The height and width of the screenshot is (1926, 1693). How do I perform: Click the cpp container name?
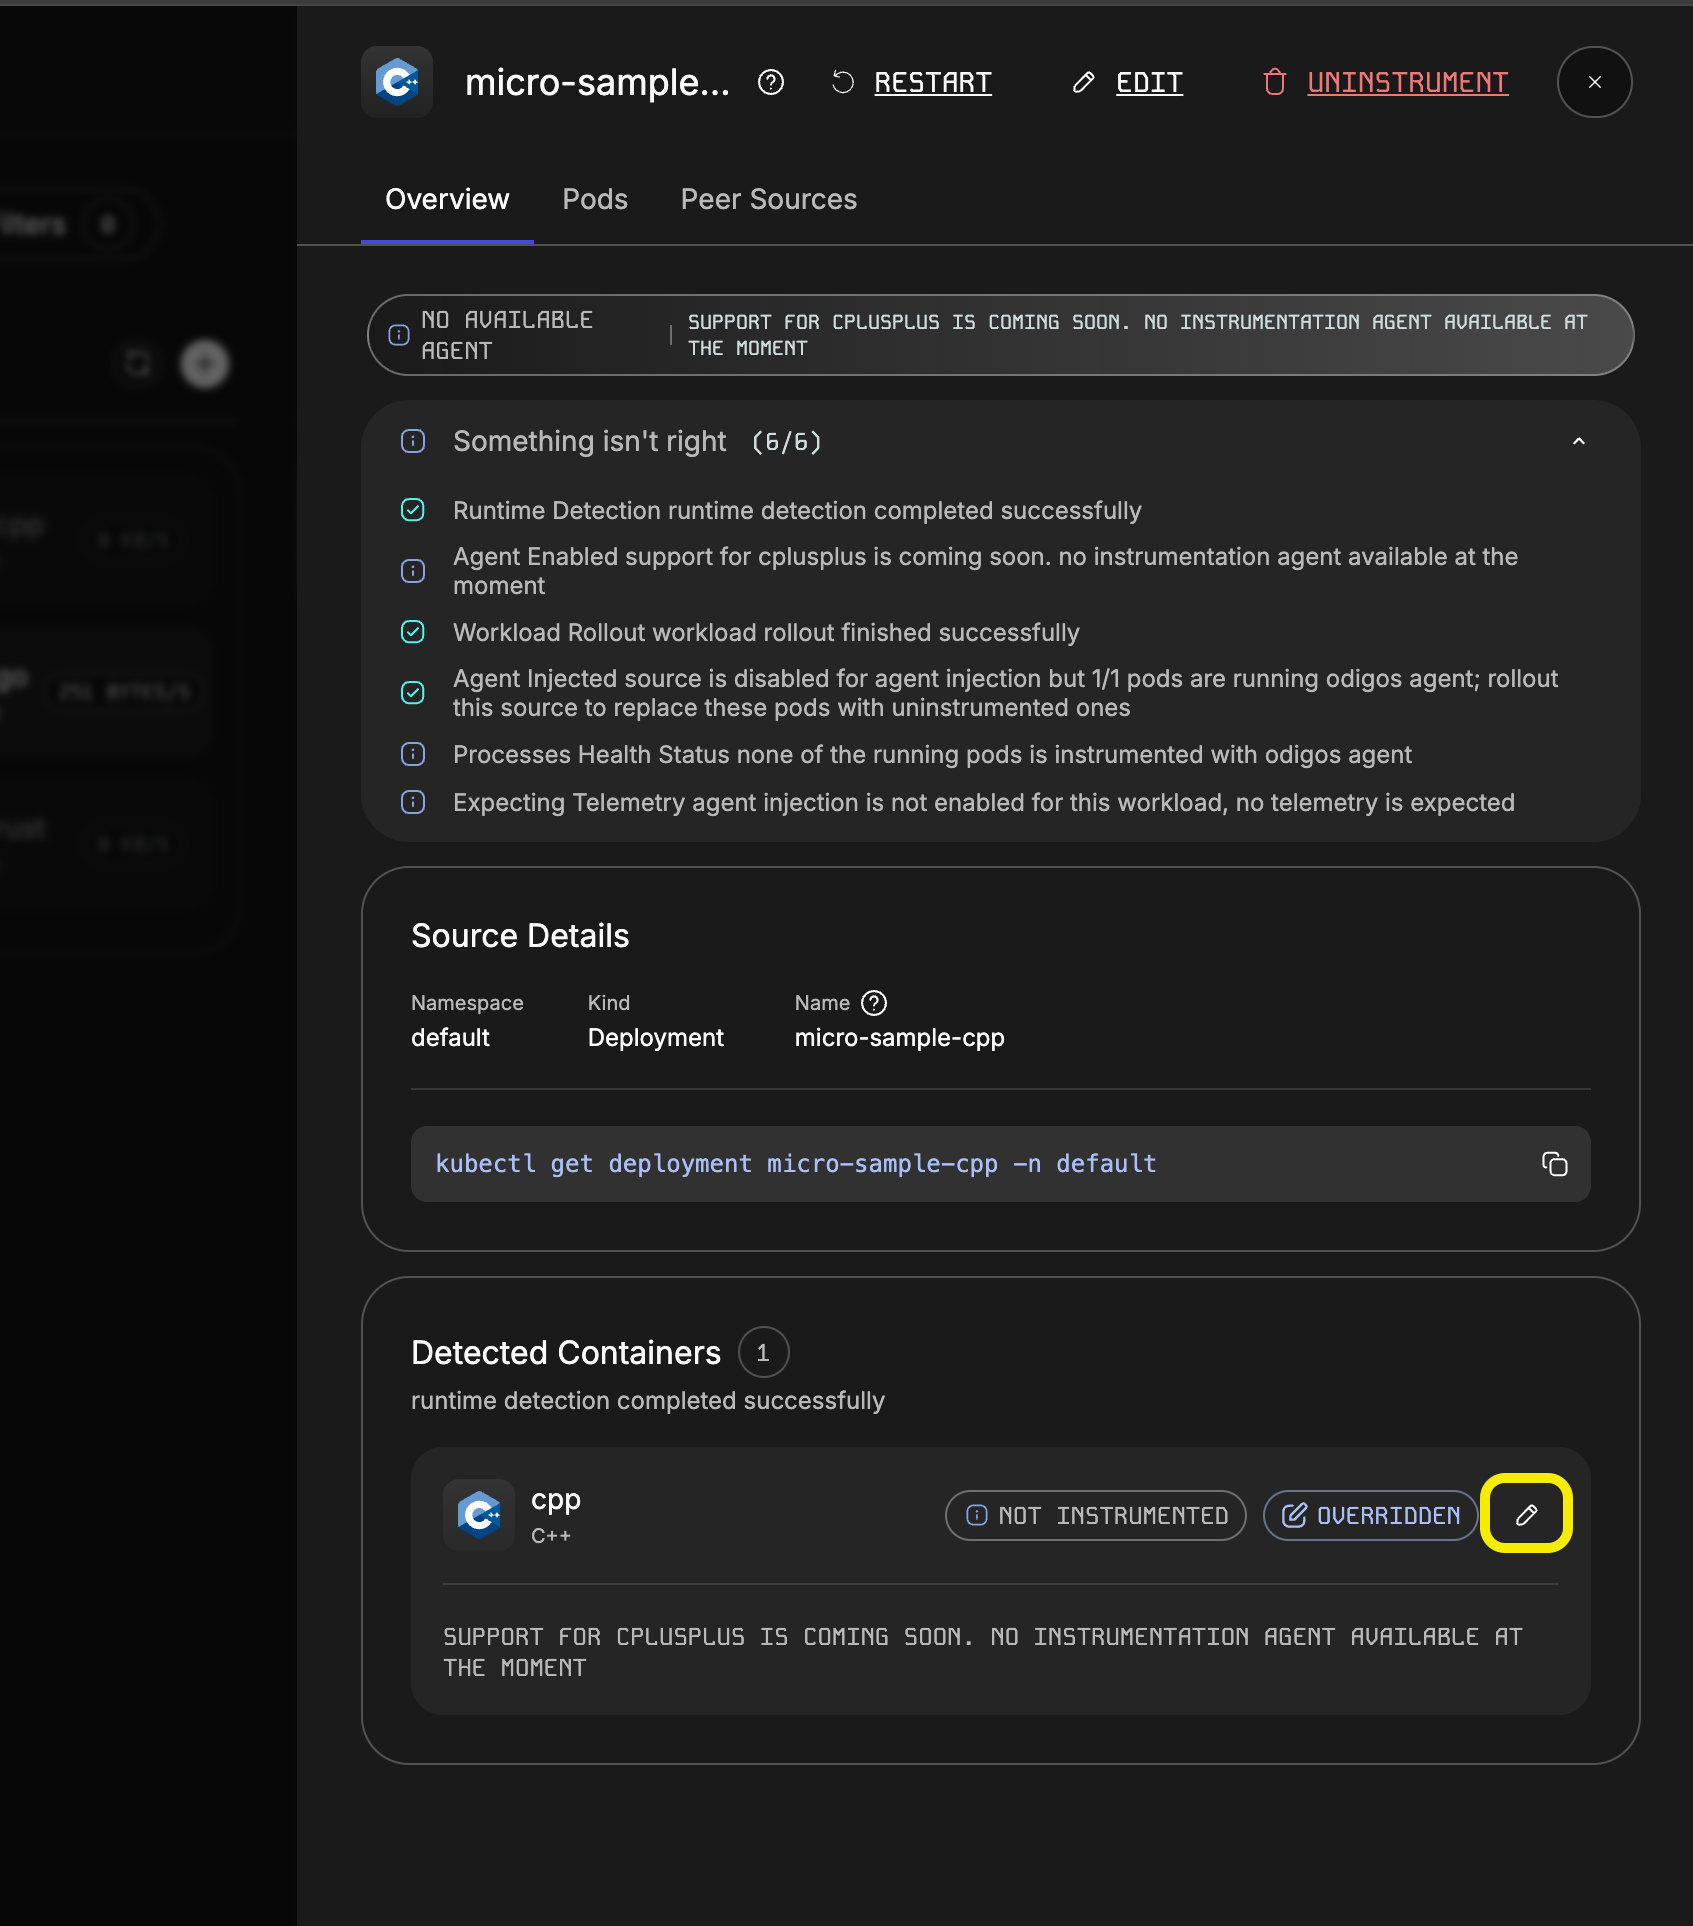(x=556, y=1500)
